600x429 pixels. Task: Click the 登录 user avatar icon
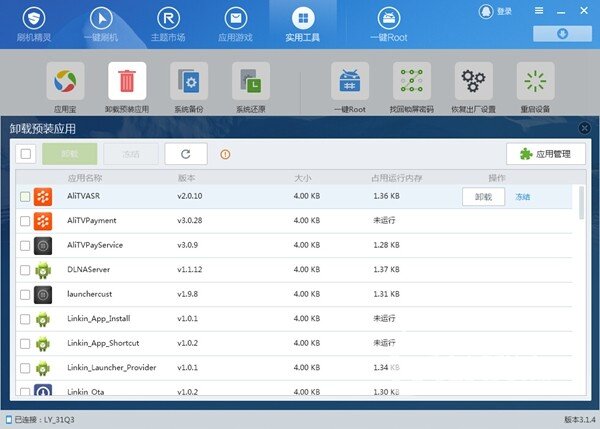click(x=486, y=11)
